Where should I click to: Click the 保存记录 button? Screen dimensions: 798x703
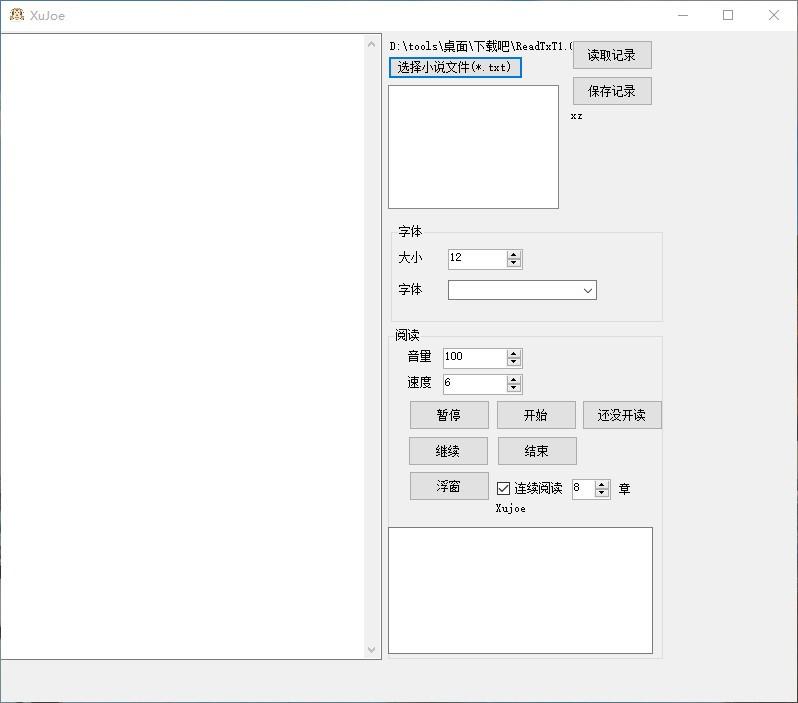point(612,91)
